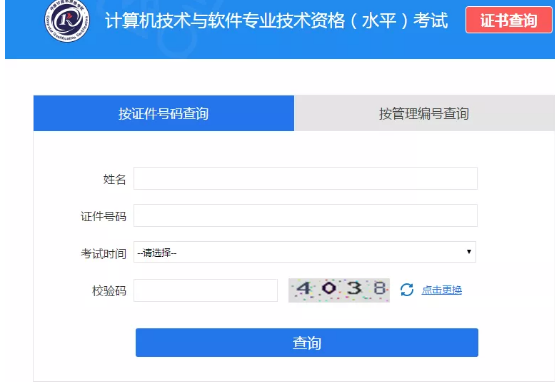Open the 证书查询 certificate query button
Image resolution: width=555 pixels, height=382 pixels.
[509, 20]
